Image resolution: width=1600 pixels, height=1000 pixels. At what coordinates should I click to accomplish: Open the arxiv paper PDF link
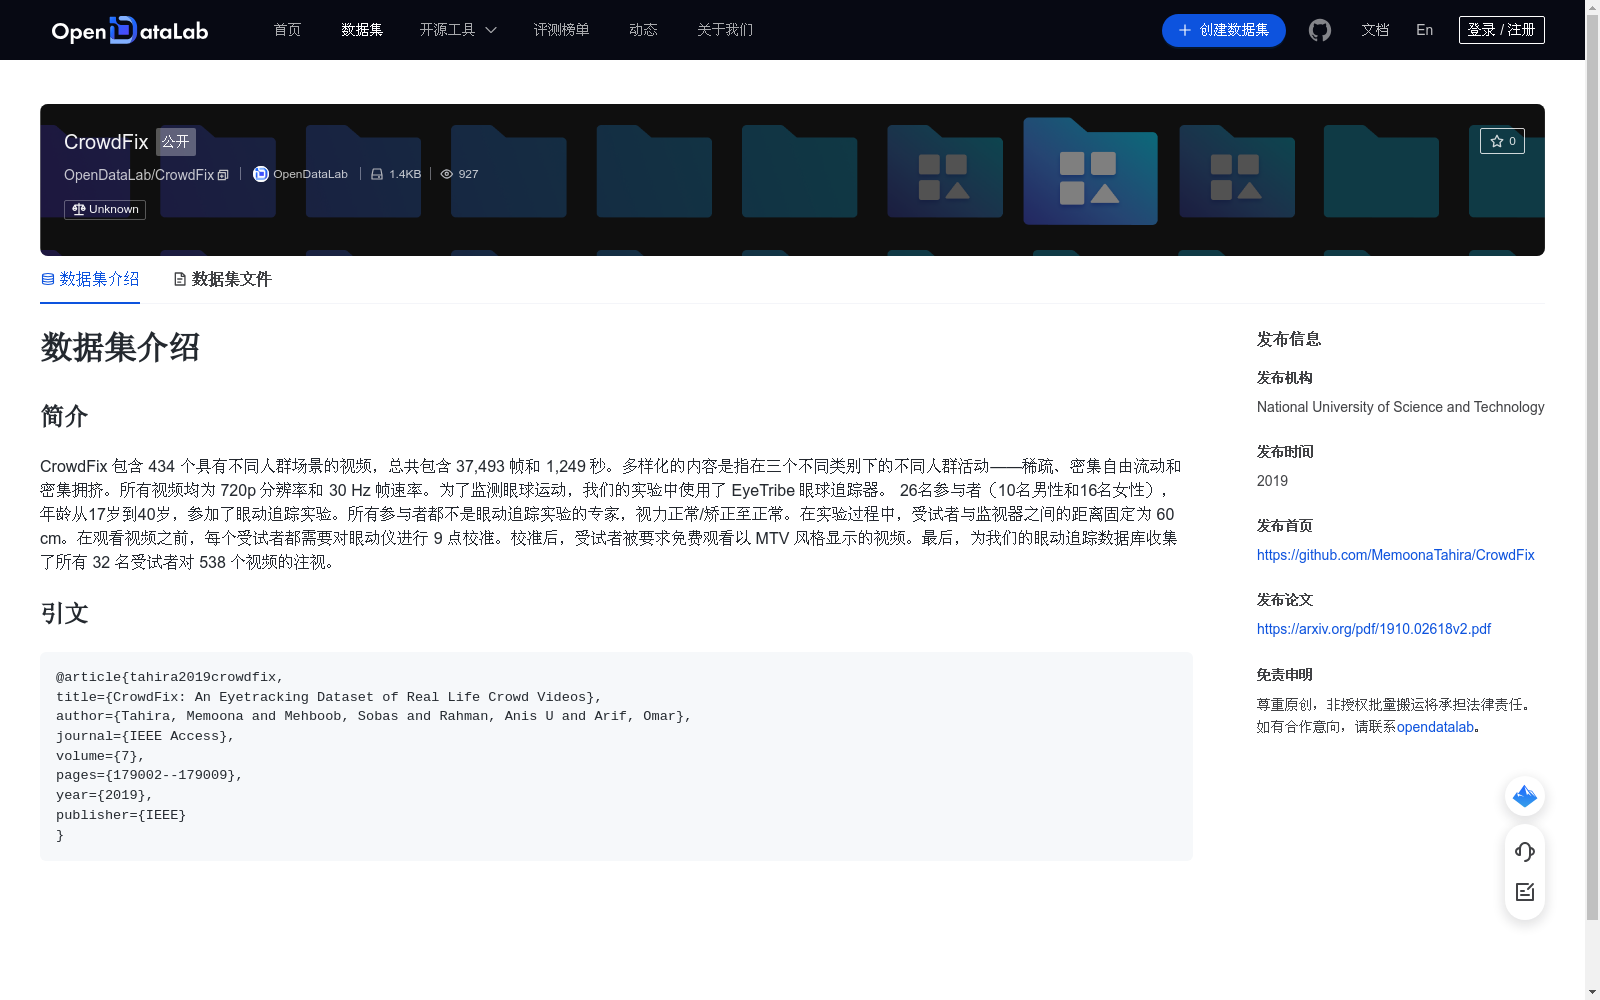1374,629
